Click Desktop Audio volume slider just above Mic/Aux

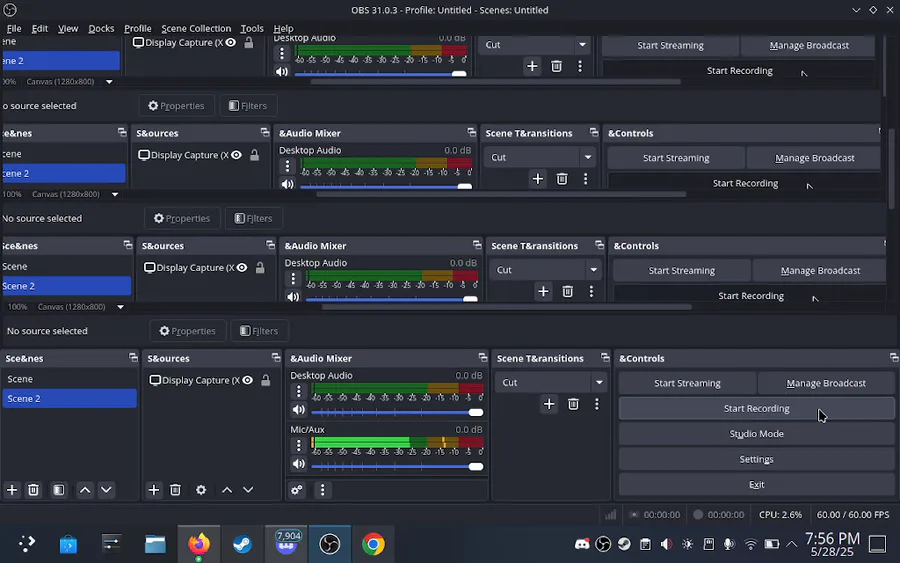coord(397,412)
